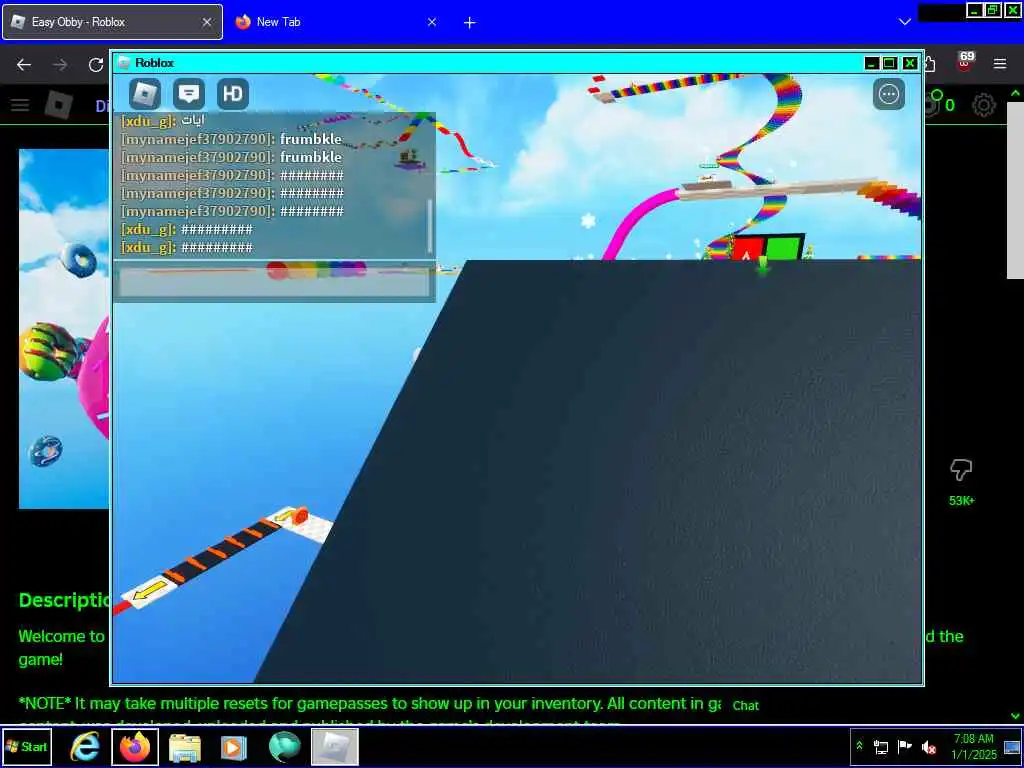This screenshot has height=768, width=1024.
Task: Click the Roblox website logo
Action: (59, 105)
